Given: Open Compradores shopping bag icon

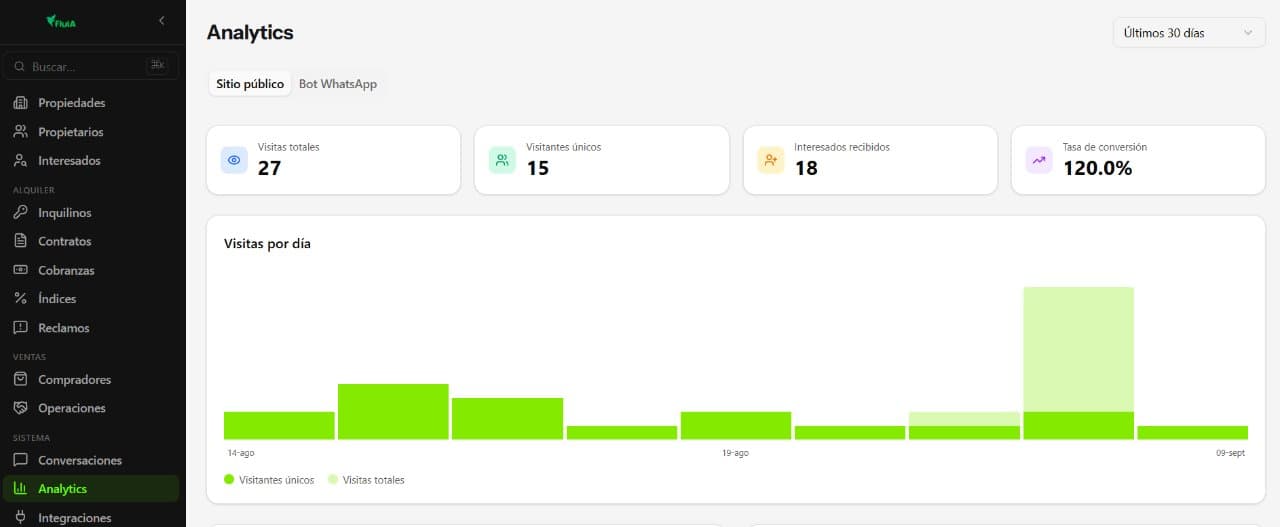Looking at the screenshot, I should [x=20, y=380].
